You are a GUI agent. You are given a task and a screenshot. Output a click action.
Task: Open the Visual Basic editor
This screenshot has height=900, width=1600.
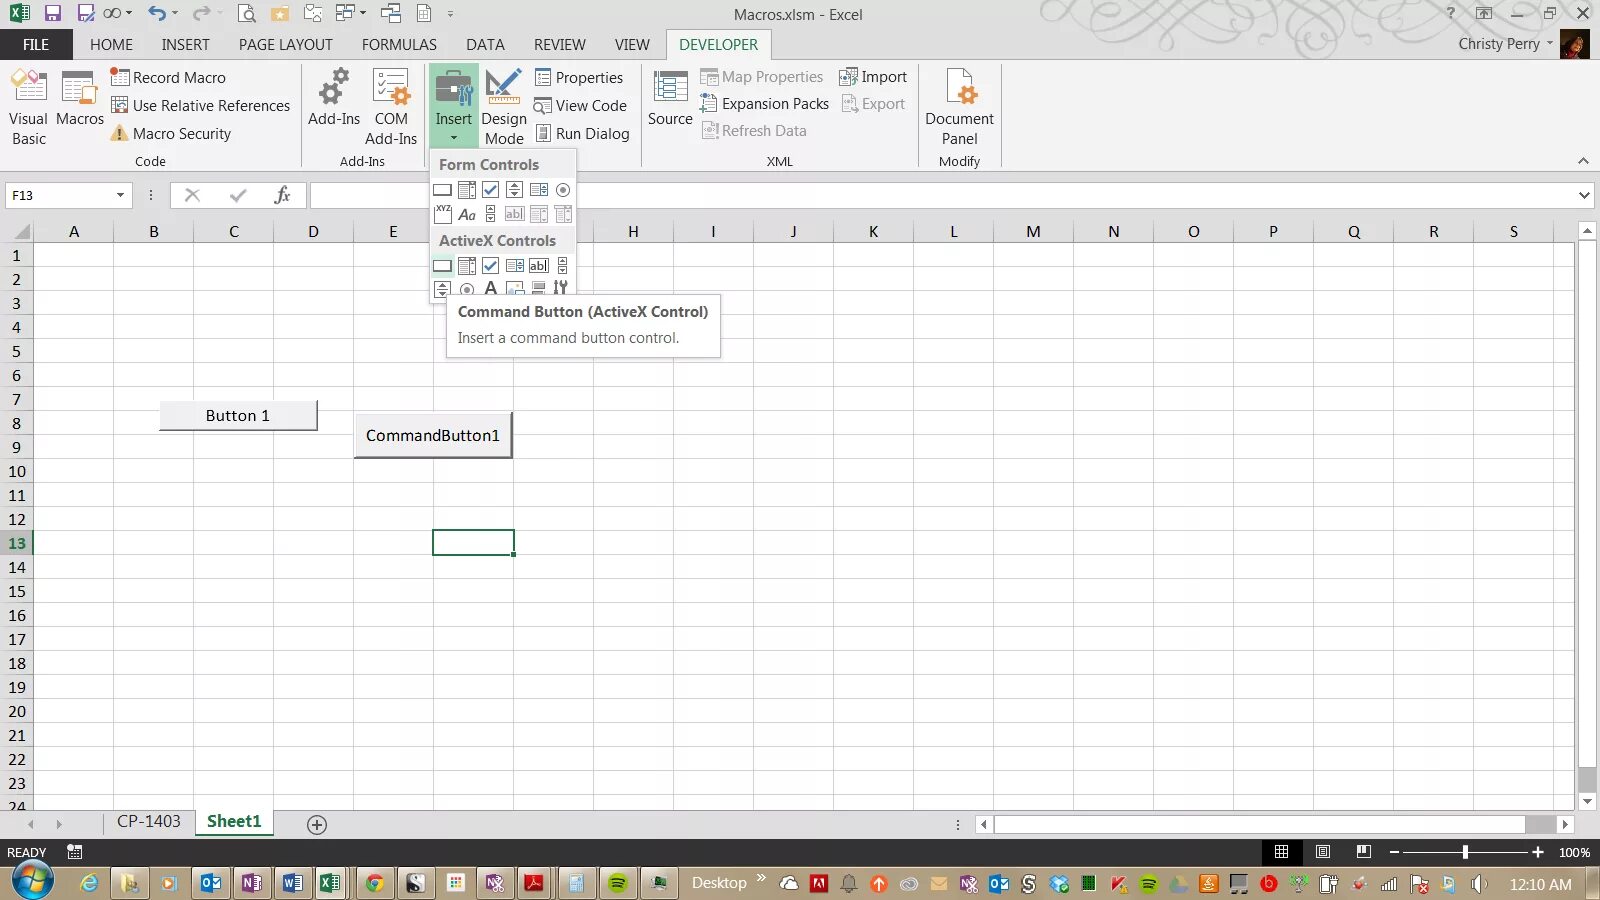tap(29, 108)
